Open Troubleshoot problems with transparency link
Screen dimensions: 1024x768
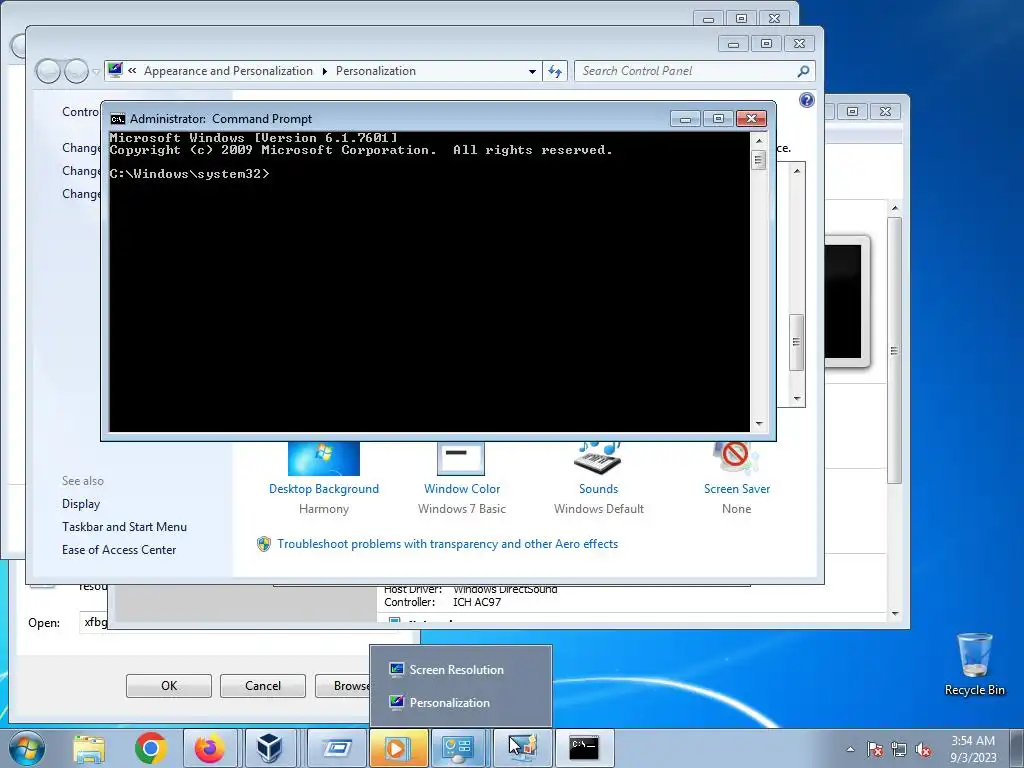click(447, 544)
